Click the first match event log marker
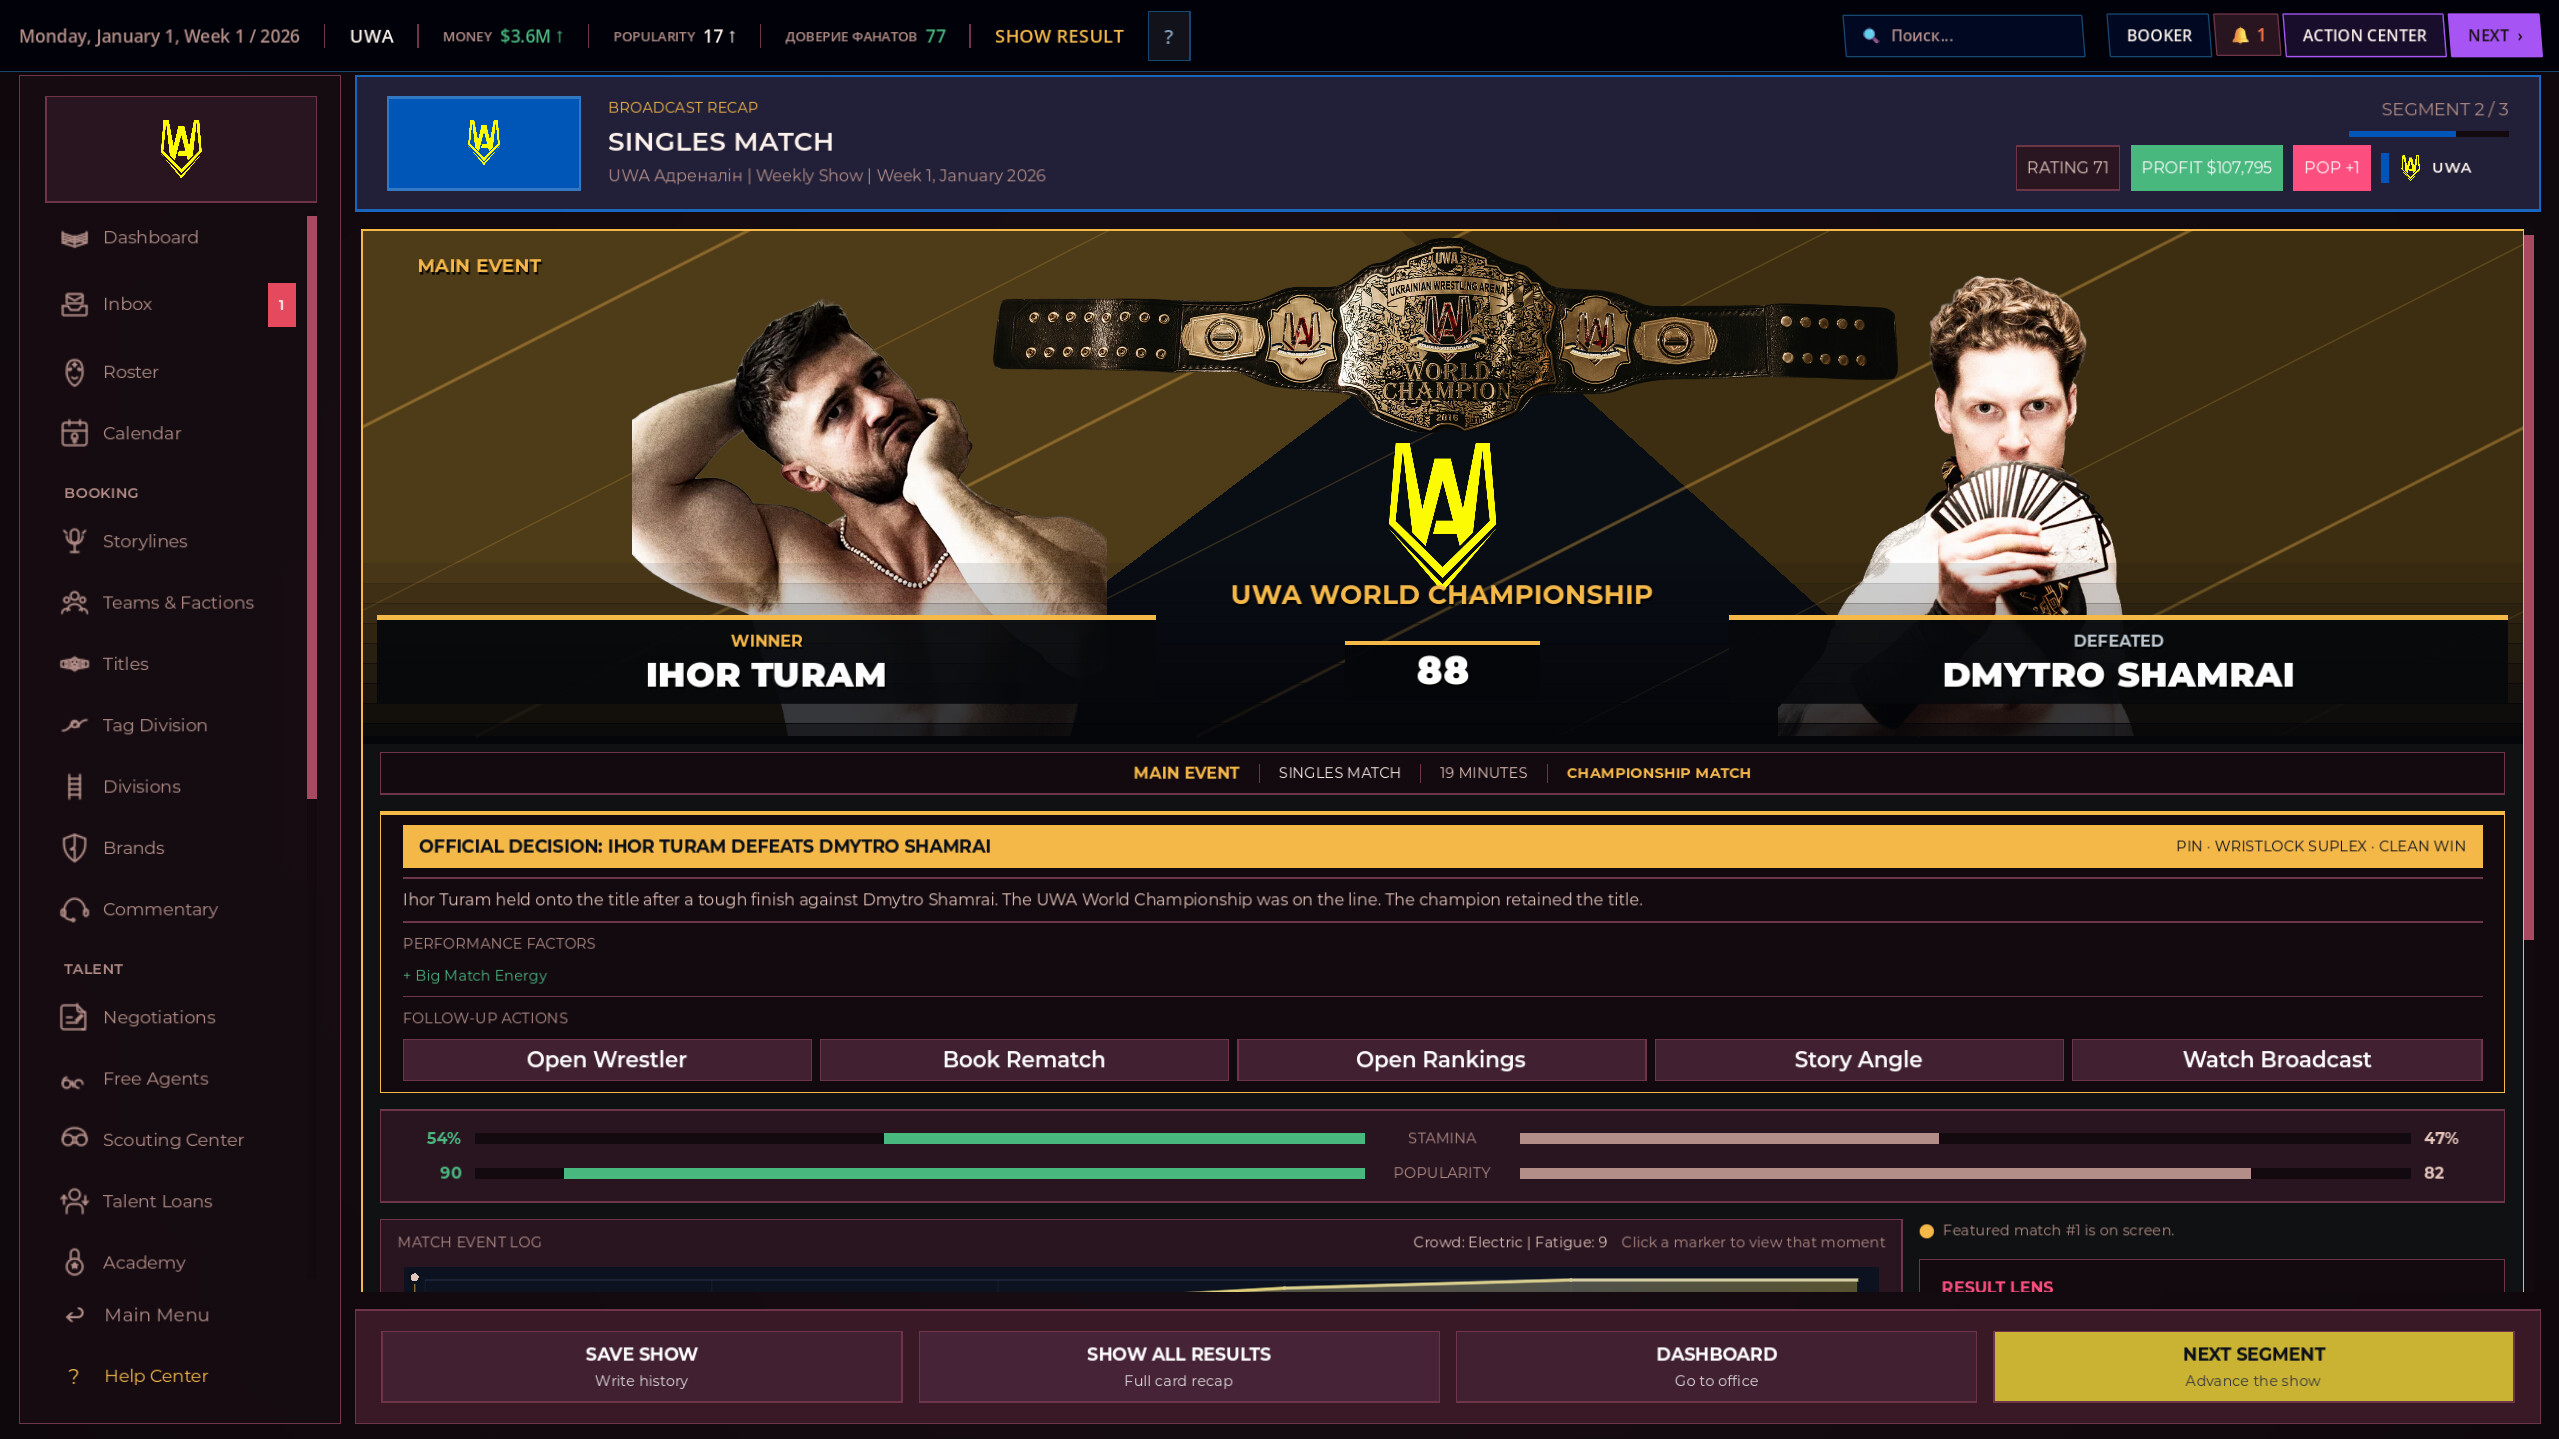2559x1439 pixels. 414,1278
